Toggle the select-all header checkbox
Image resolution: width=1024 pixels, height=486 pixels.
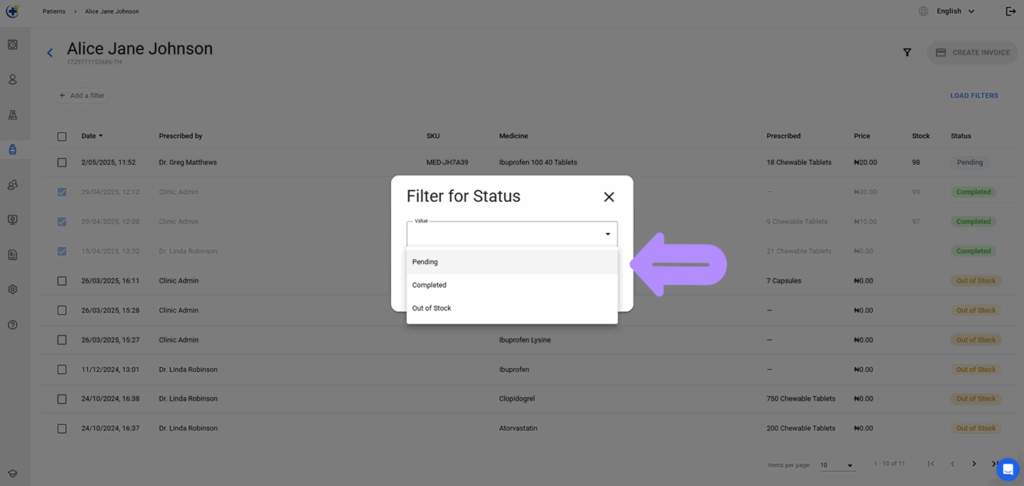tap(61, 137)
